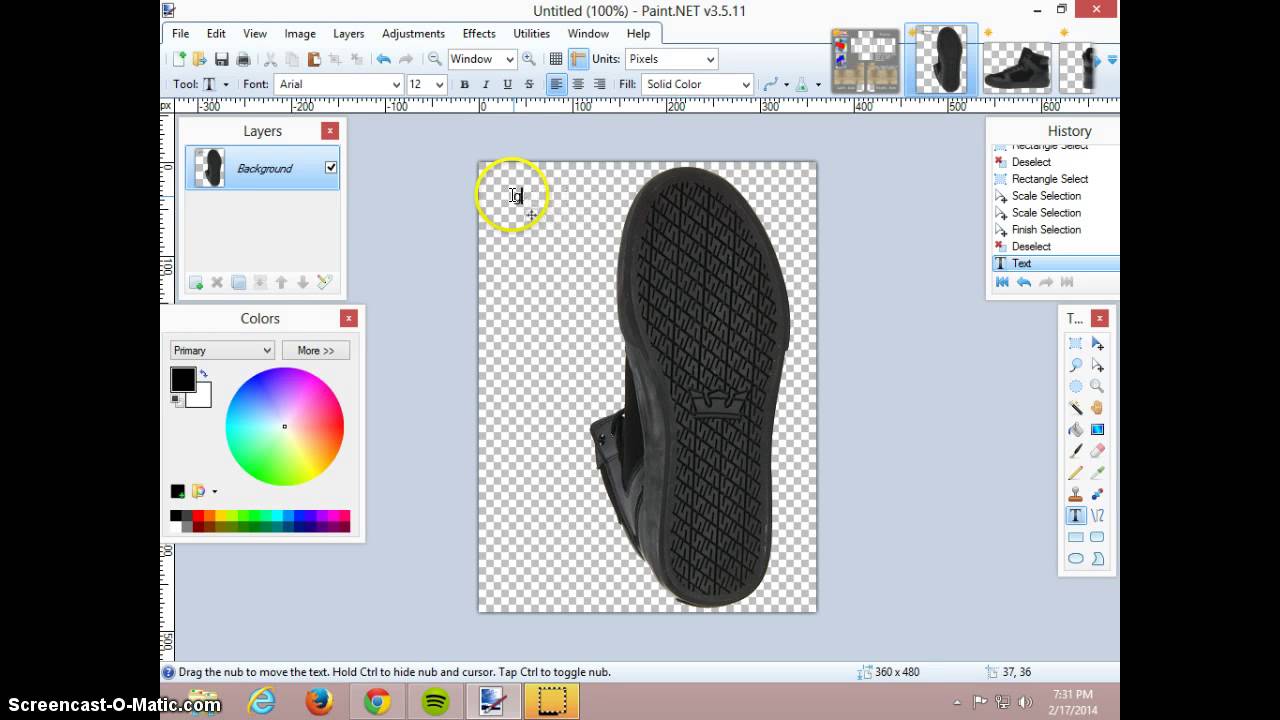The image size is (1280, 720).
Task: Open the antialiasing mode dropdown
Action: 776,85
